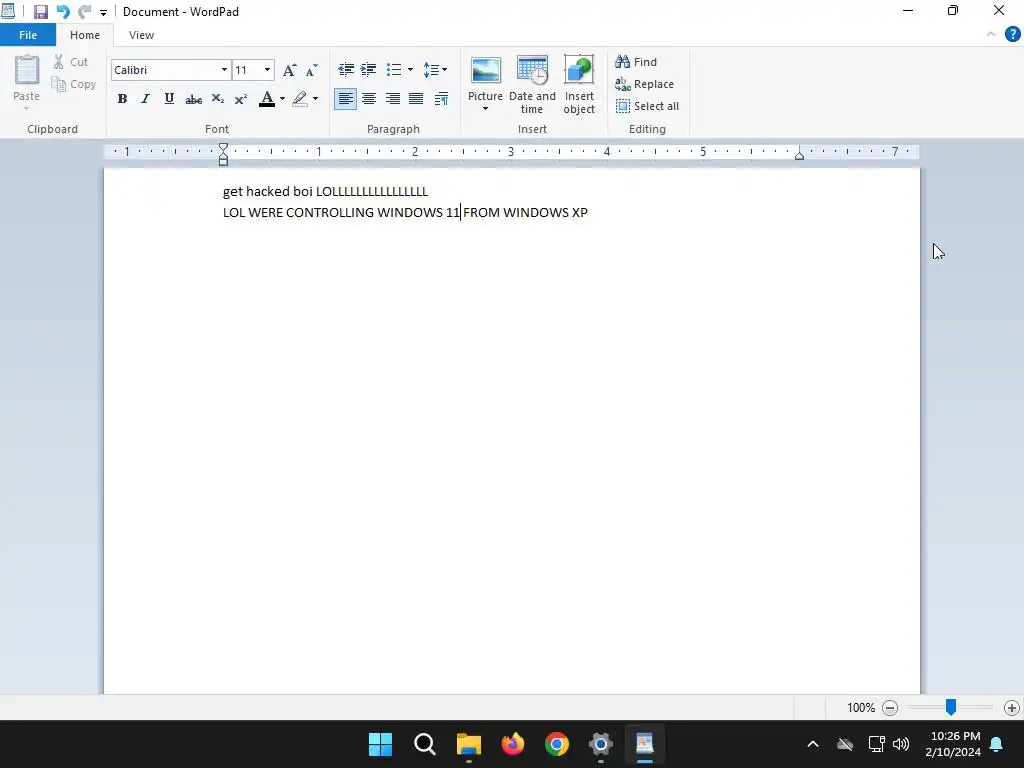1024x768 pixels.
Task: Click the zoom slider thumb
Action: (951, 707)
